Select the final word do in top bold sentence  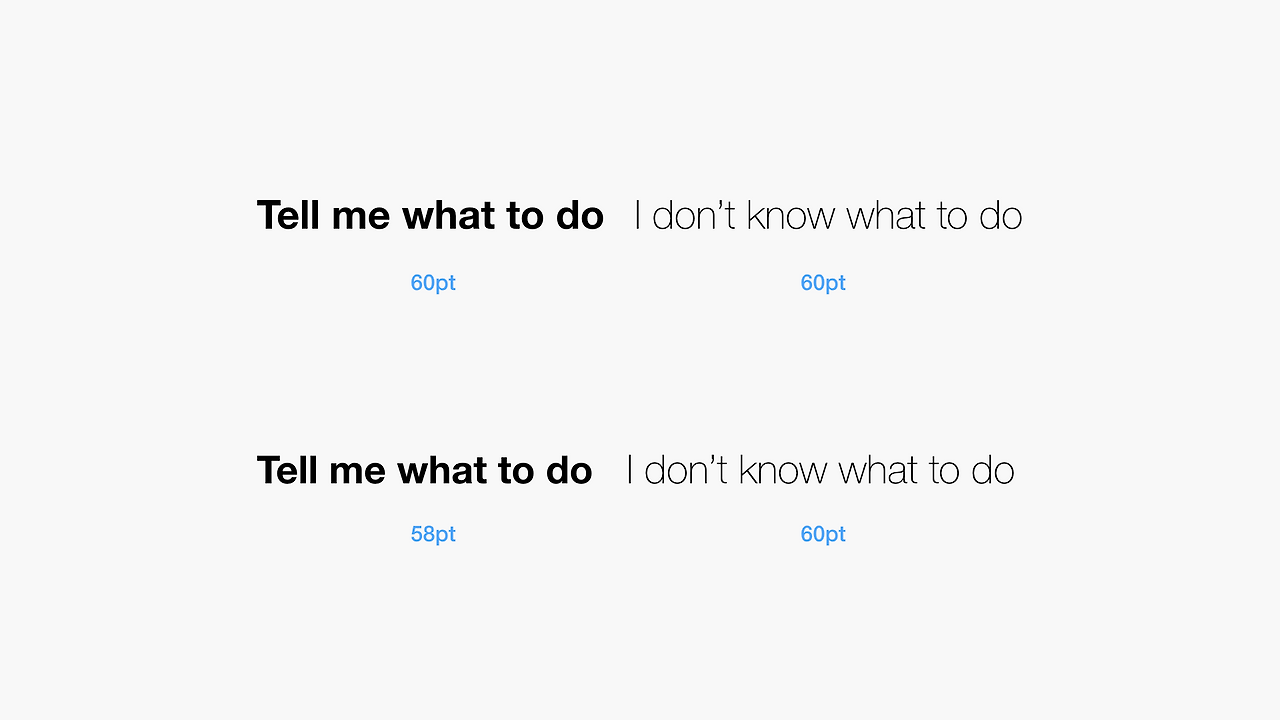(x=580, y=215)
